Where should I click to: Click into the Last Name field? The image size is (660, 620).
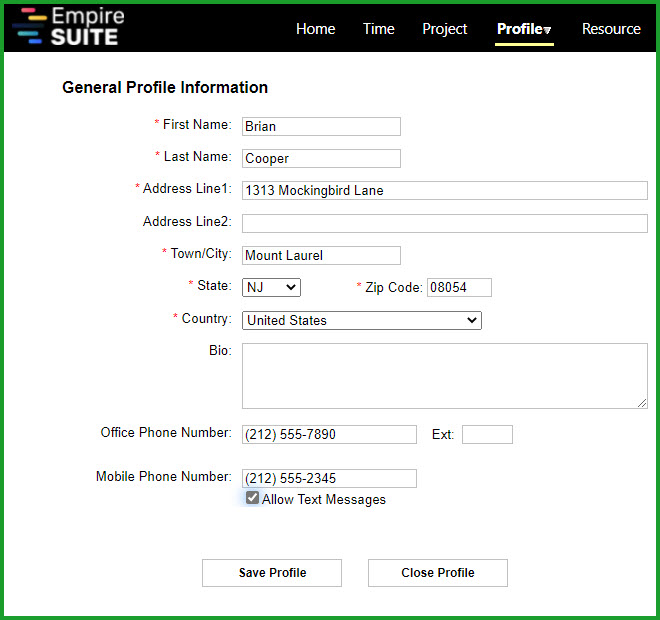tap(321, 158)
